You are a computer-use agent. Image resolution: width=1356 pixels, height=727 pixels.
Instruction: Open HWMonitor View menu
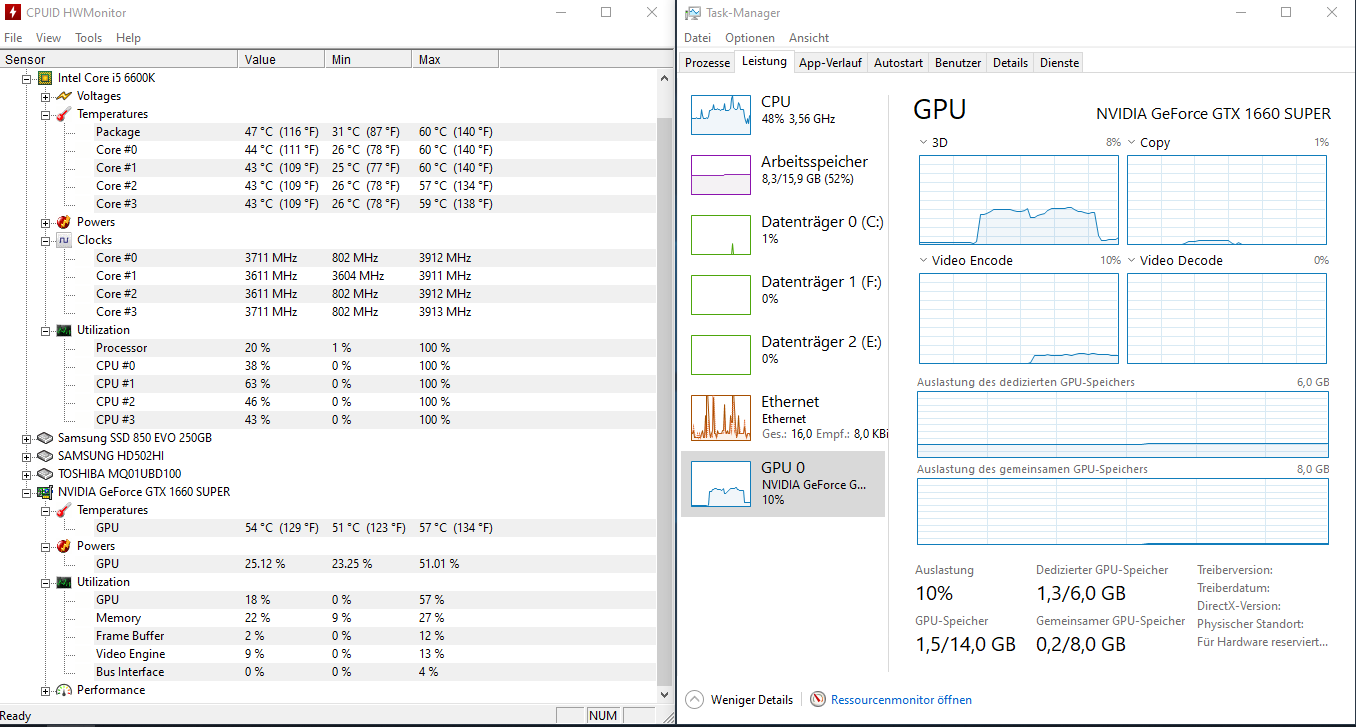pyautogui.click(x=48, y=38)
